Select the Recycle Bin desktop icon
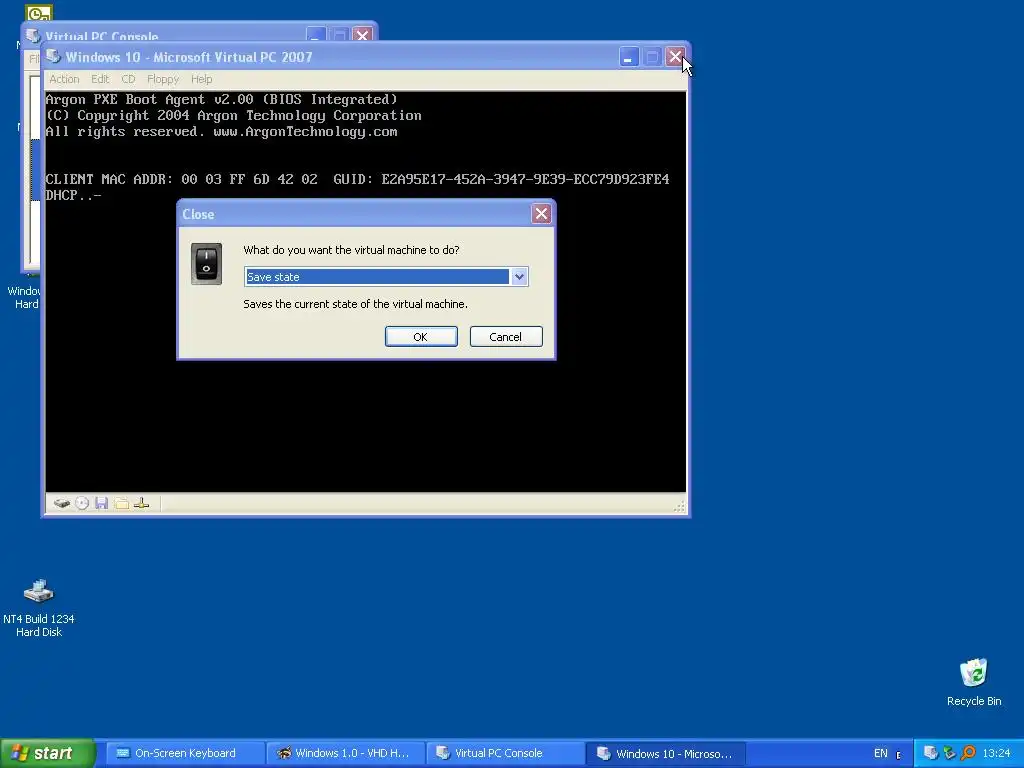Image resolution: width=1024 pixels, height=768 pixels. click(x=974, y=682)
